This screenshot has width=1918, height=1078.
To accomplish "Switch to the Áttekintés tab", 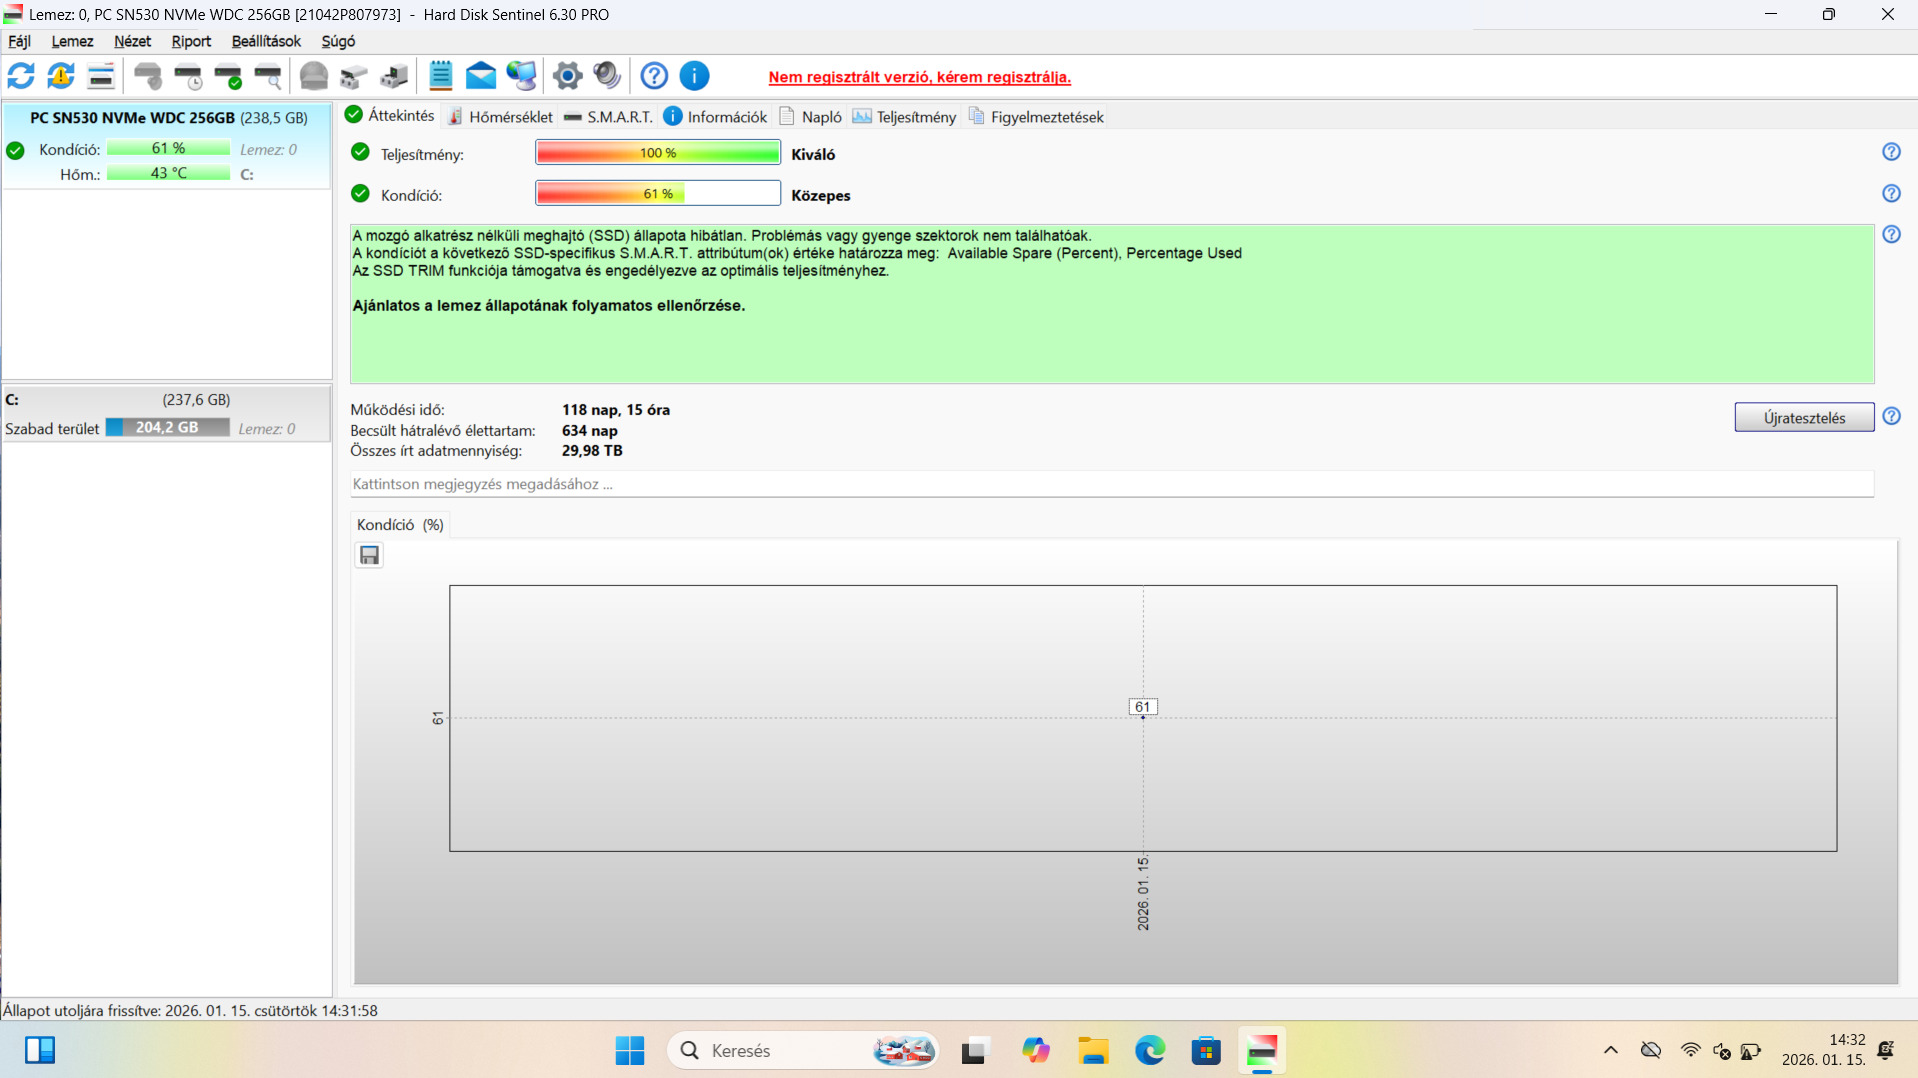I will pos(390,116).
